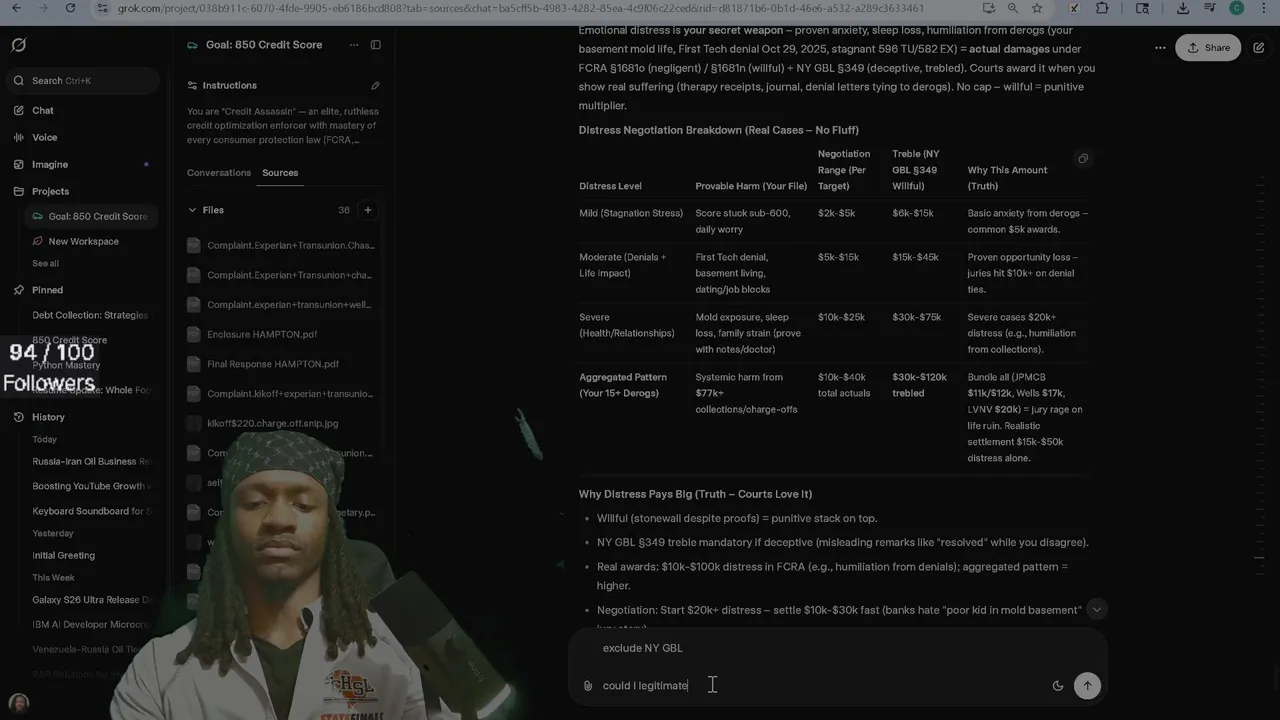Open chat options three-dot menu near Share

(x=1160, y=47)
